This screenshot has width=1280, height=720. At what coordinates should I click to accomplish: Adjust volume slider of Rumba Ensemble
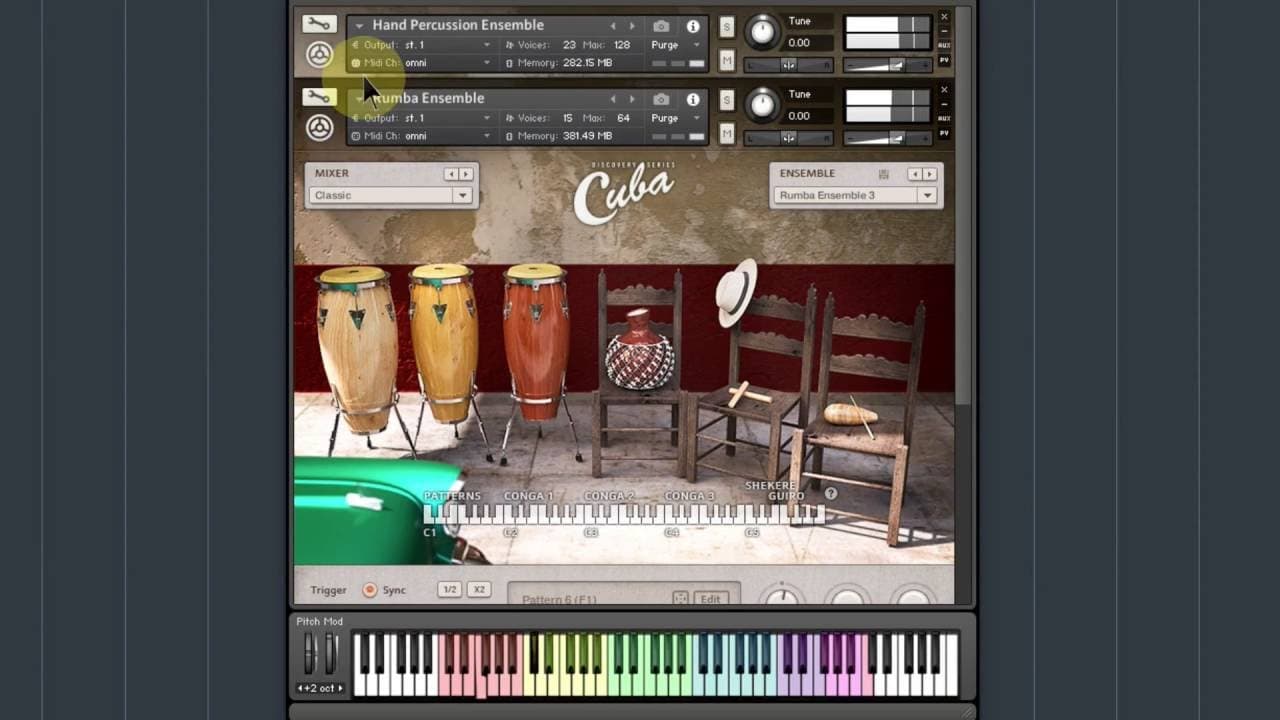point(887,138)
